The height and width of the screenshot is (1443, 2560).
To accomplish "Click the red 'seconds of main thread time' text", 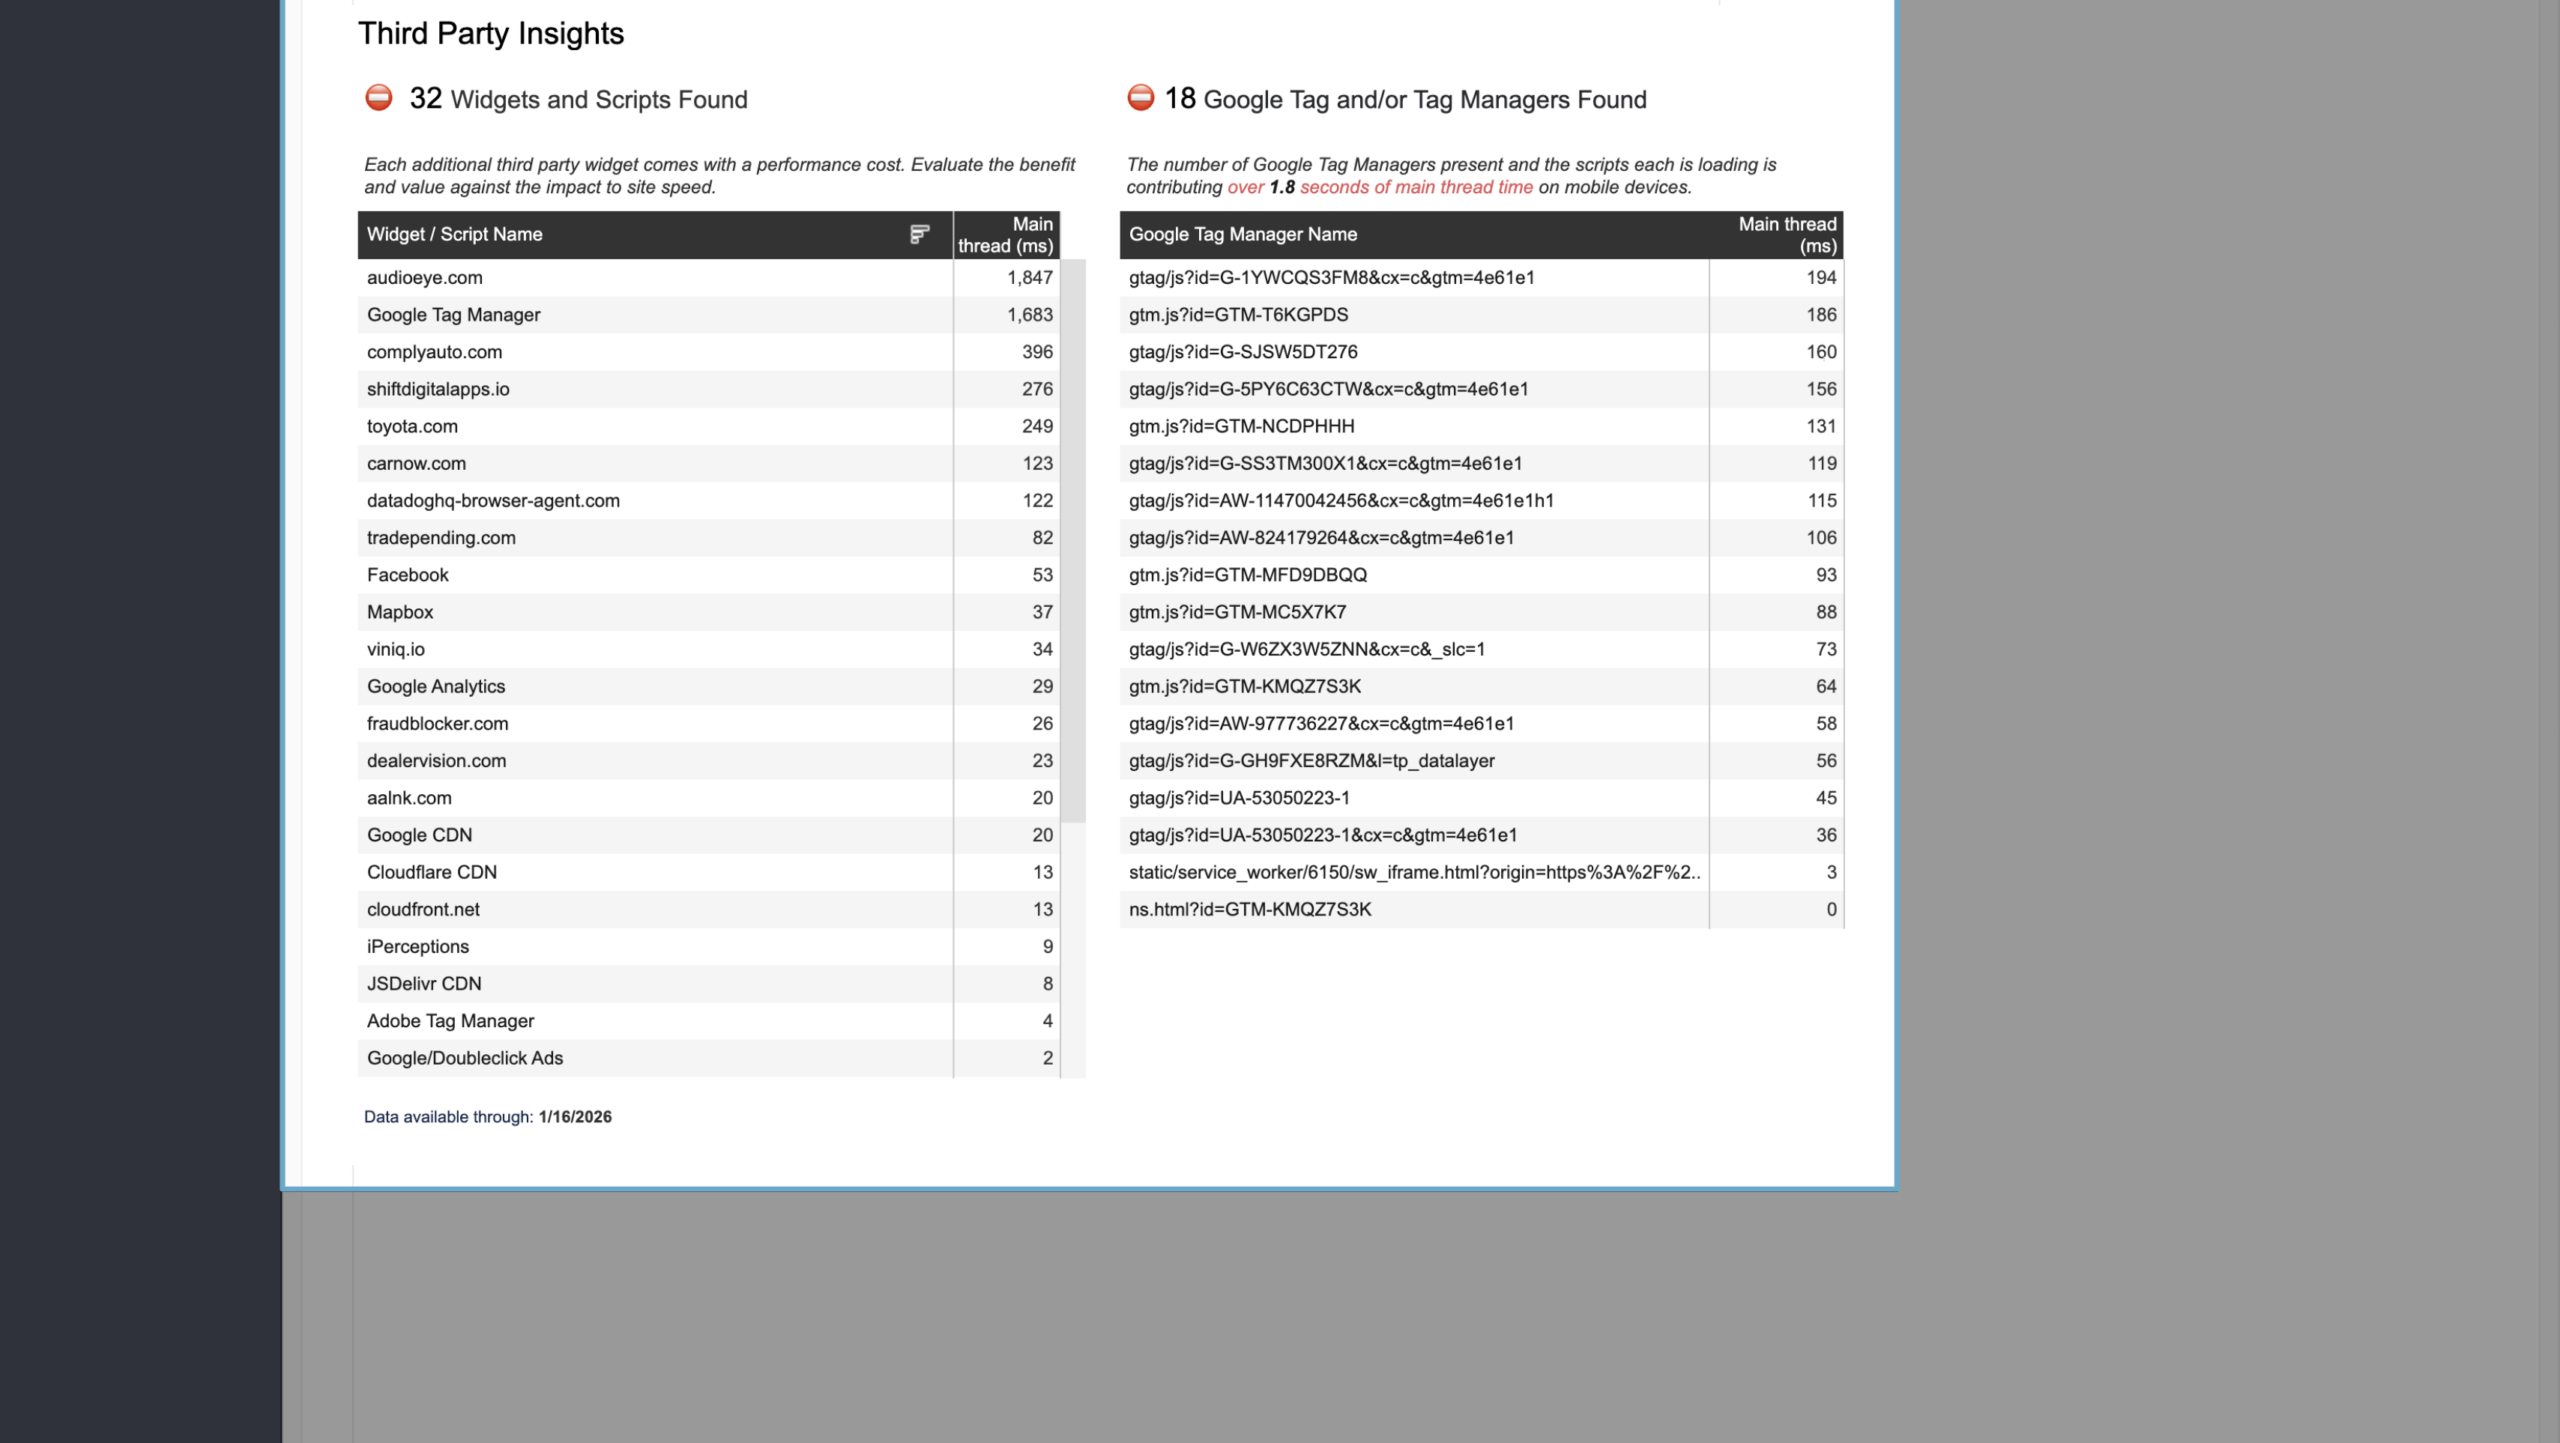I will [x=1416, y=187].
